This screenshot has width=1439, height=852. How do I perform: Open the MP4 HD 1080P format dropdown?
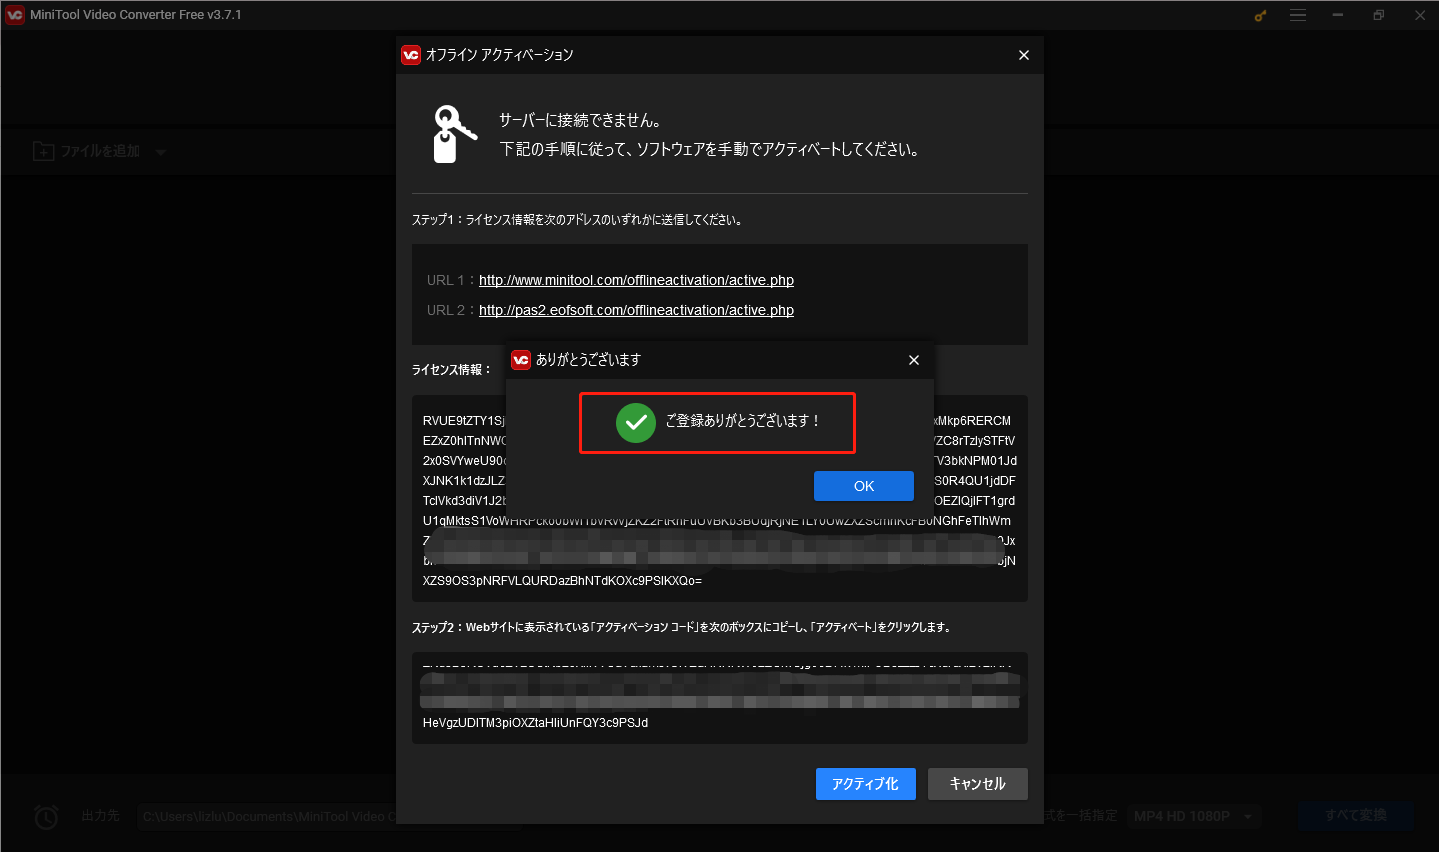point(1194,817)
